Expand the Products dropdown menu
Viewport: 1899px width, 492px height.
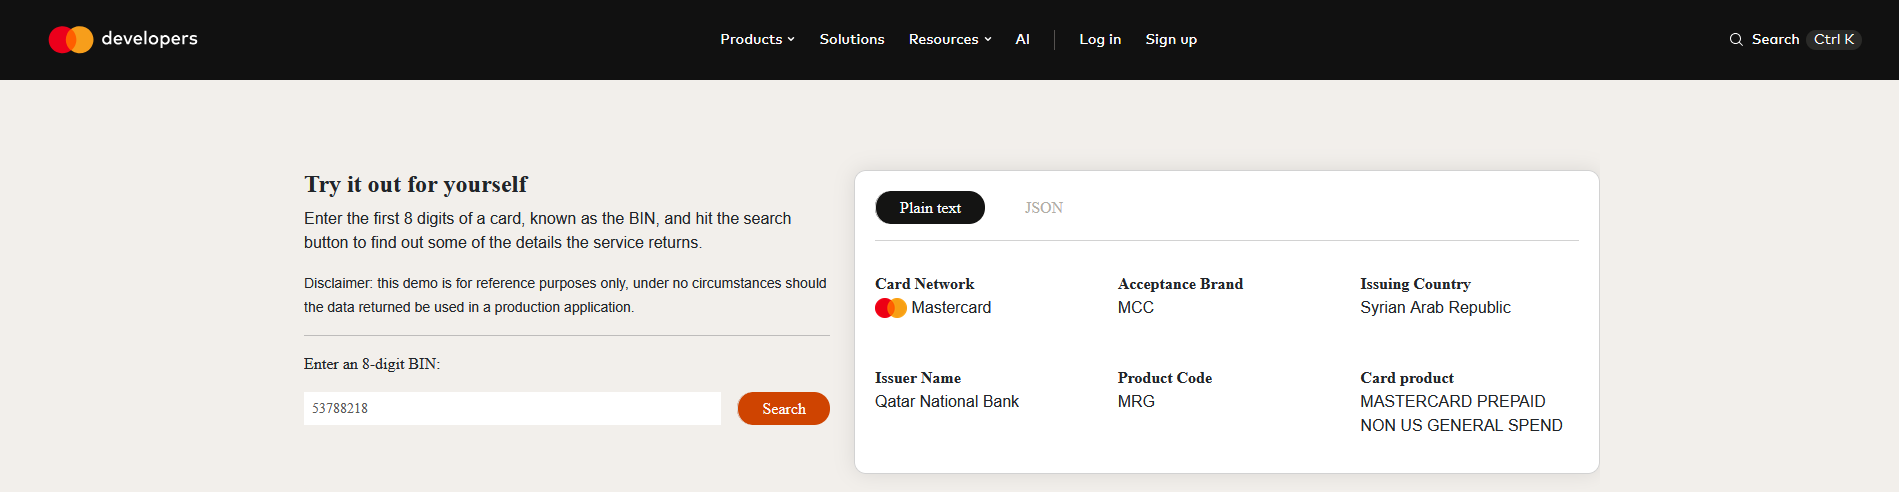click(757, 39)
